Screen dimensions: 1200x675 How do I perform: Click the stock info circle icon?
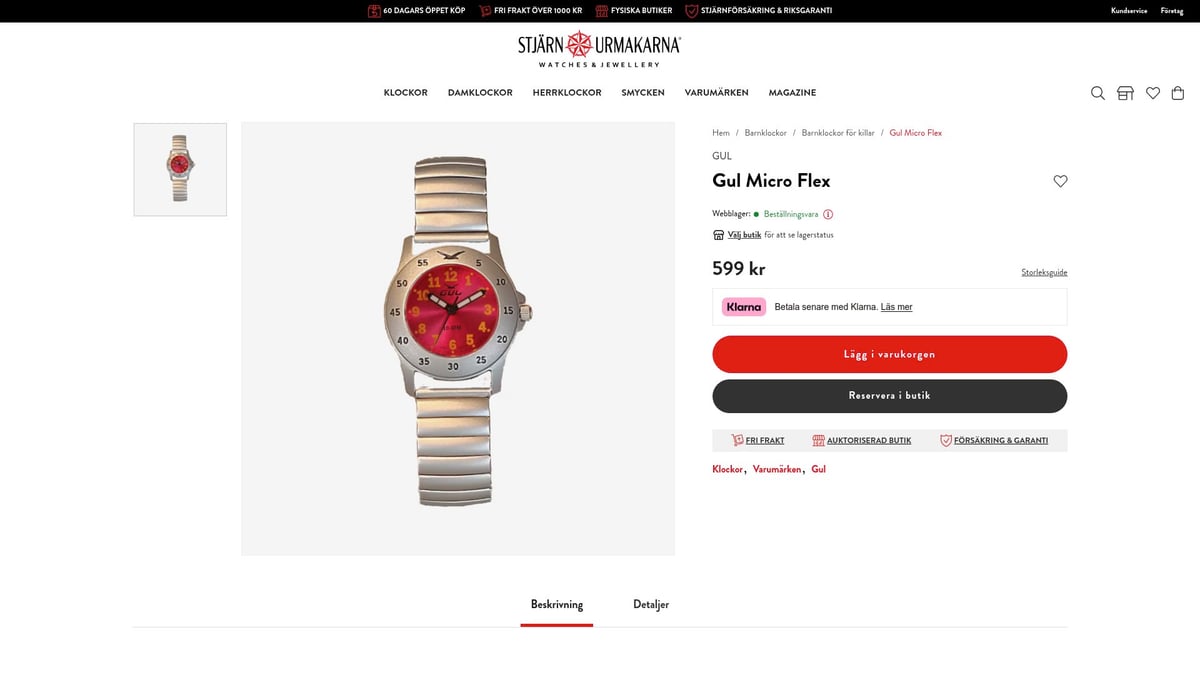click(828, 214)
